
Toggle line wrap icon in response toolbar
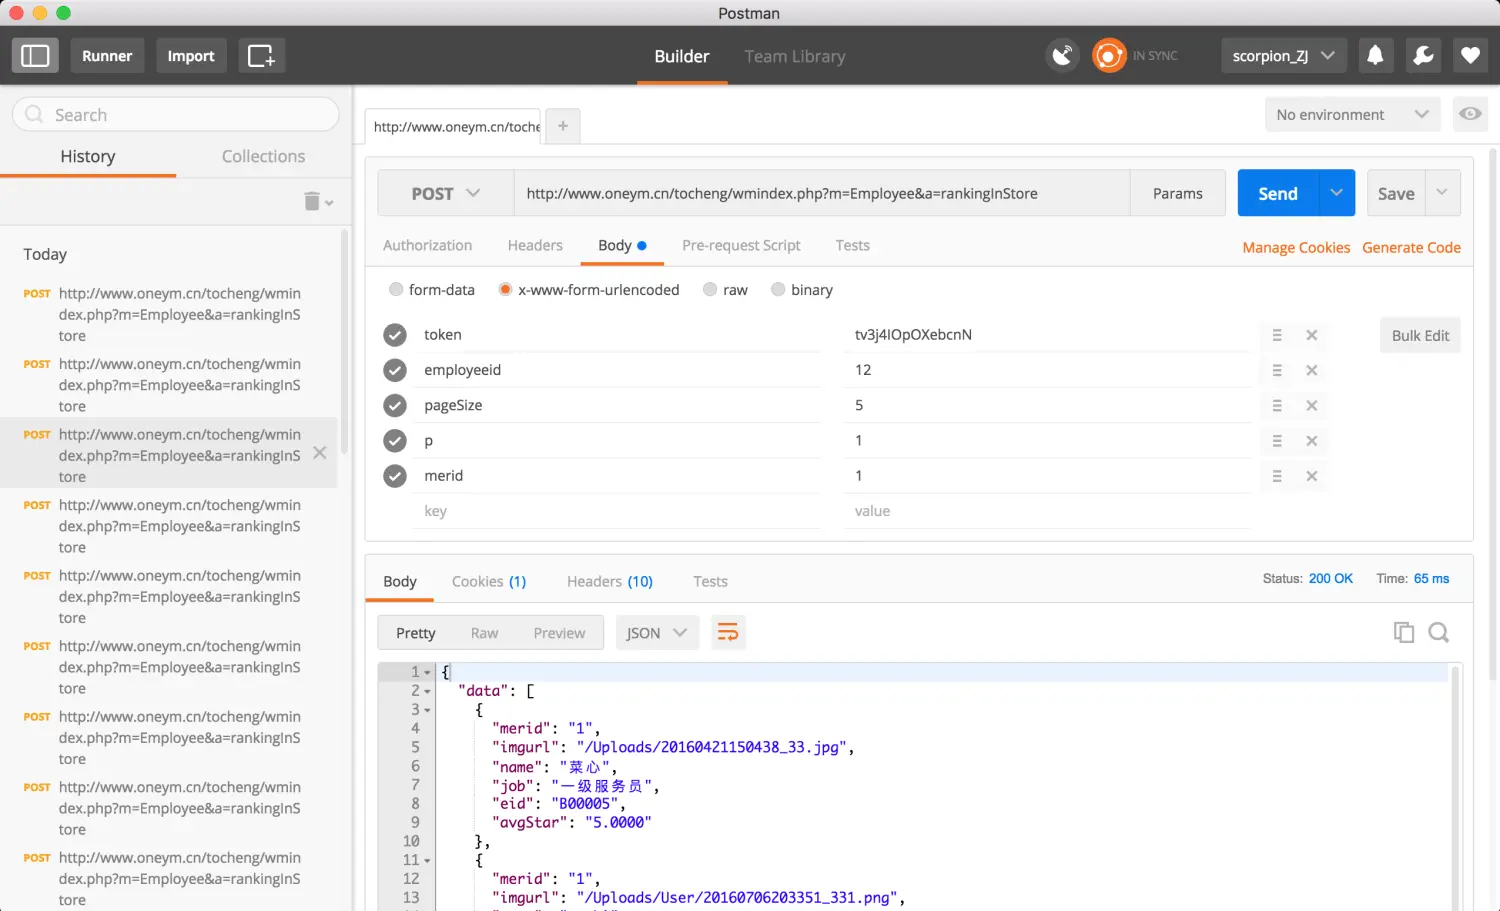tap(728, 632)
